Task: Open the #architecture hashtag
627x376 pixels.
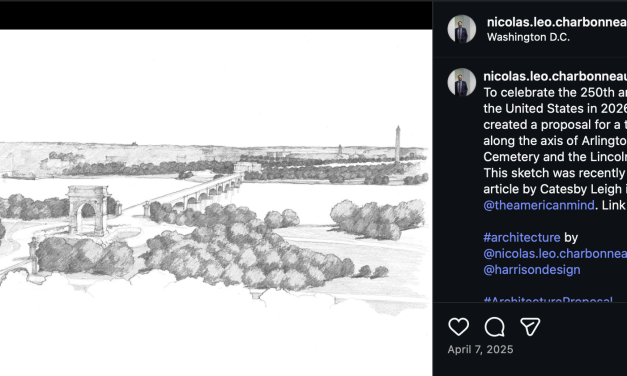Action: point(521,238)
